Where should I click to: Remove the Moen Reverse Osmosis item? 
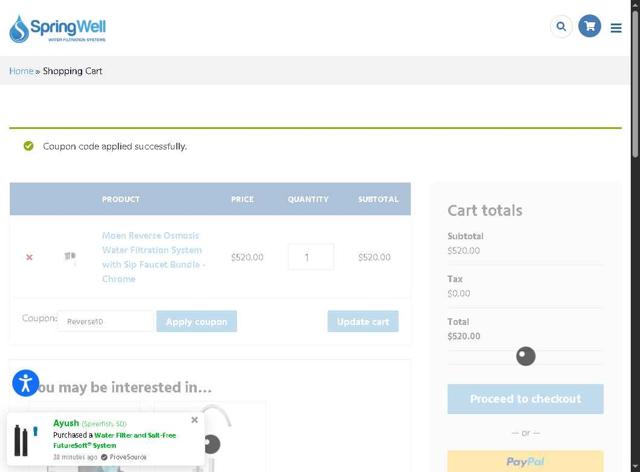tap(29, 257)
